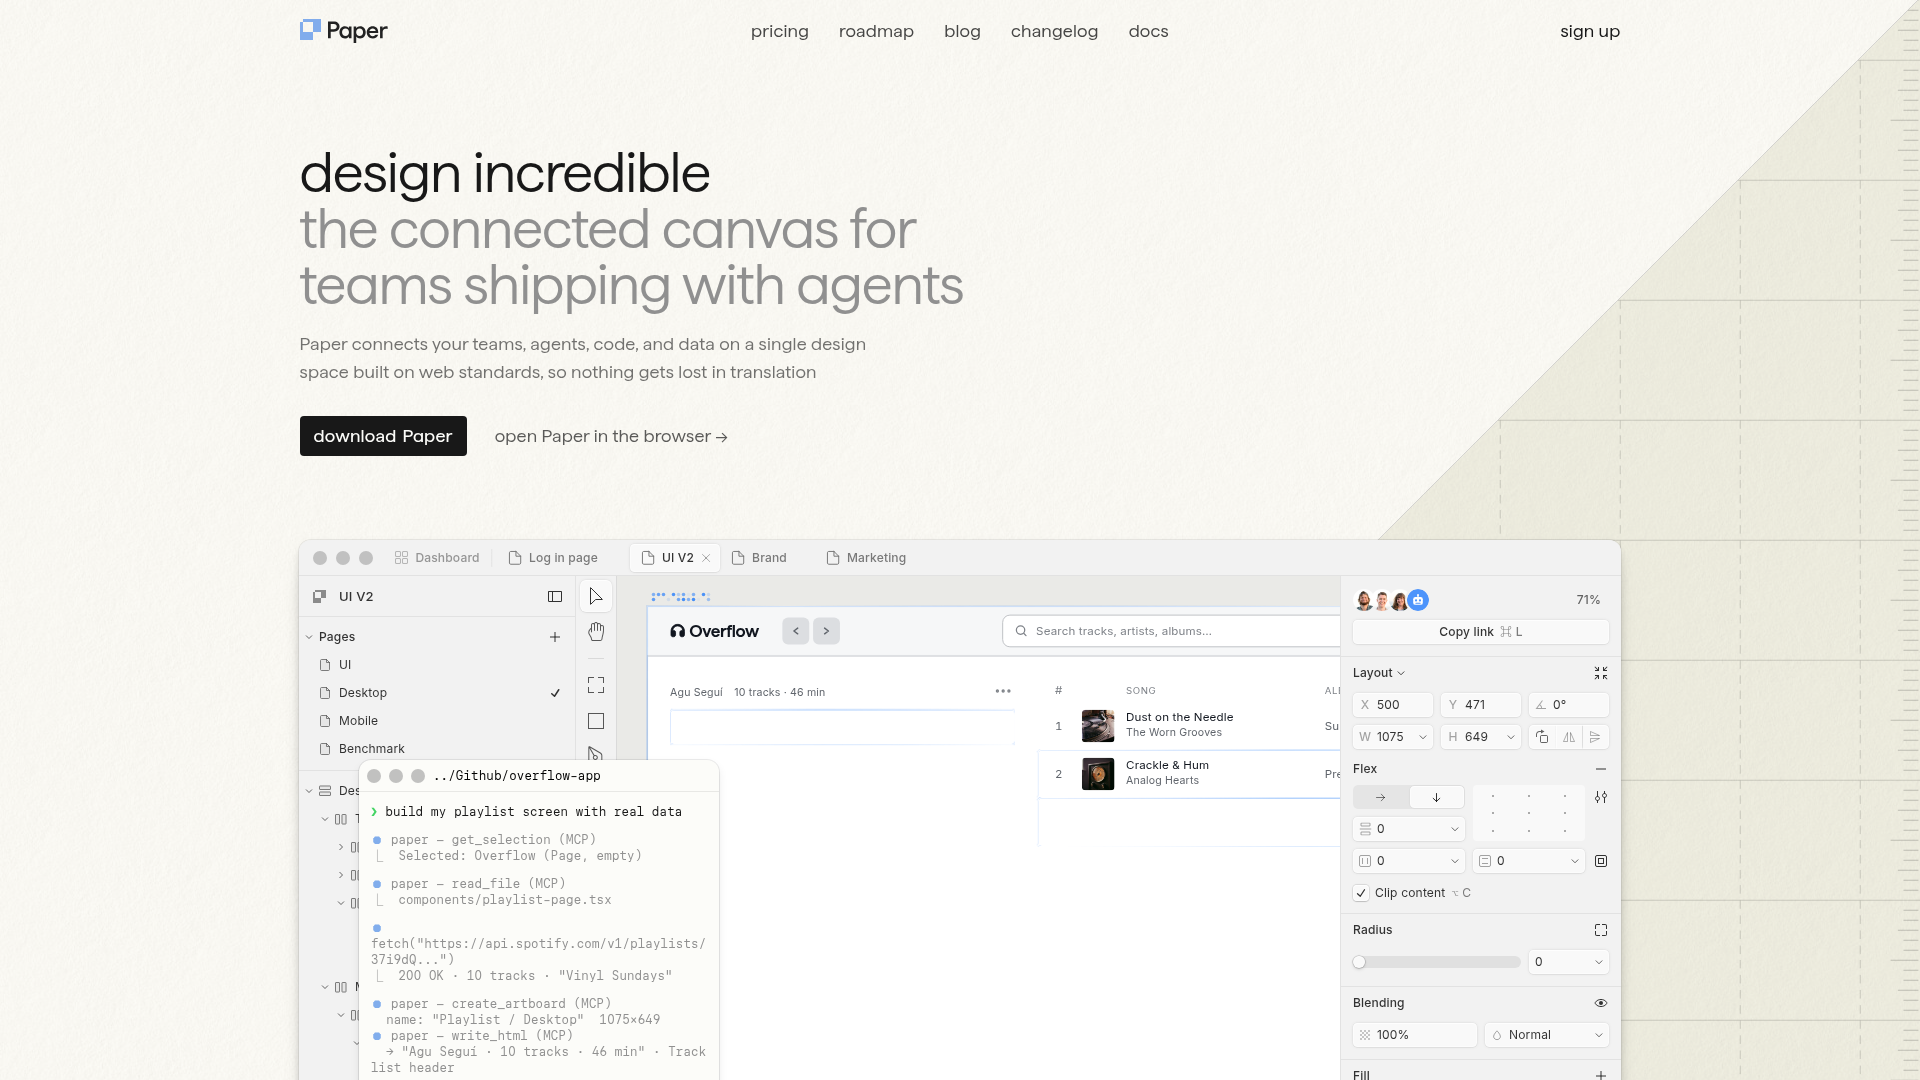Open the height 649 dropdown
Image resolution: width=1920 pixels, height=1080 pixels.
coord(1511,737)
